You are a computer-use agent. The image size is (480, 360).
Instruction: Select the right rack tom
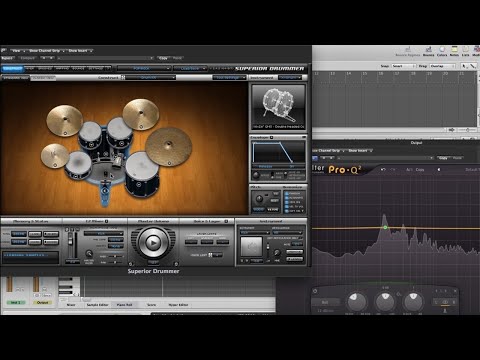(x=119, y=132)
